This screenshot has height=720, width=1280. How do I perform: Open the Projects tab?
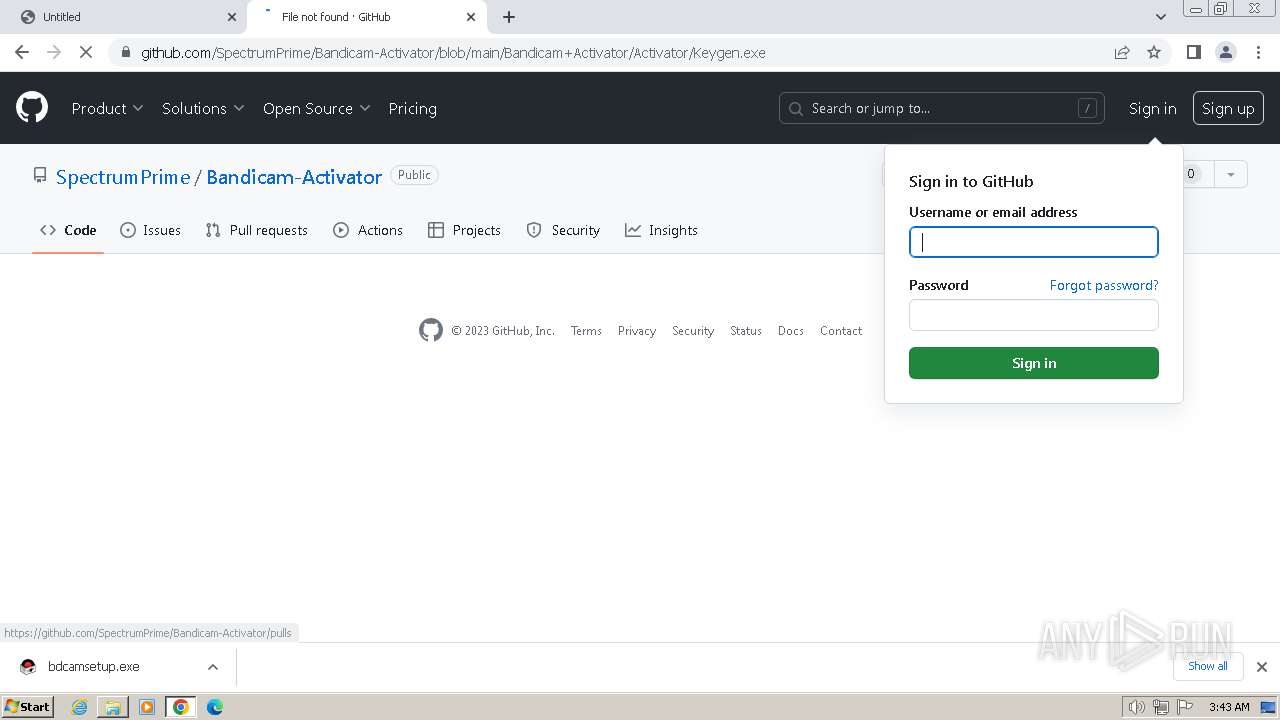(464, 230)
